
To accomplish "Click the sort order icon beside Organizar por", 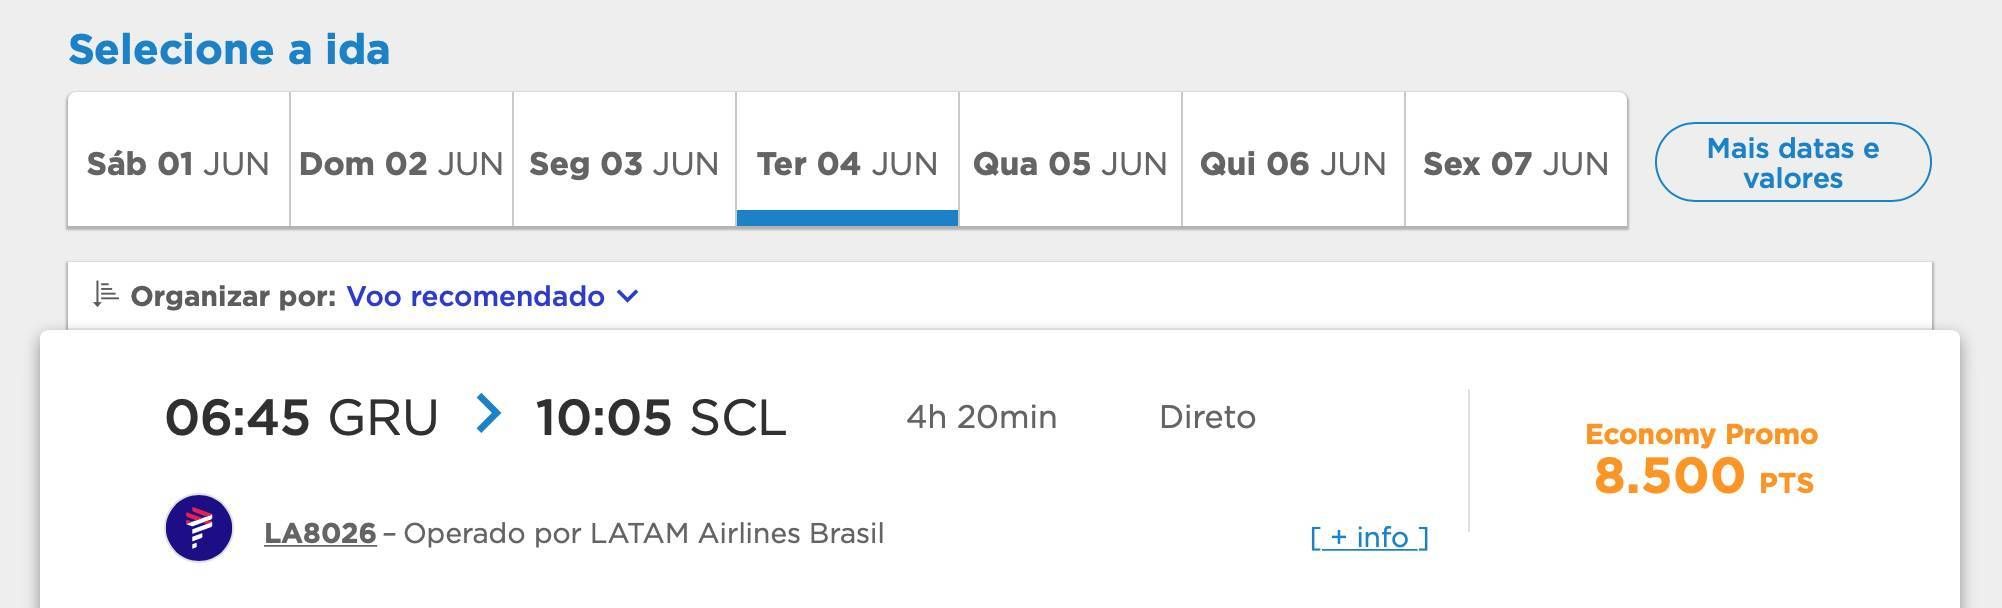I will coord(105,295).
